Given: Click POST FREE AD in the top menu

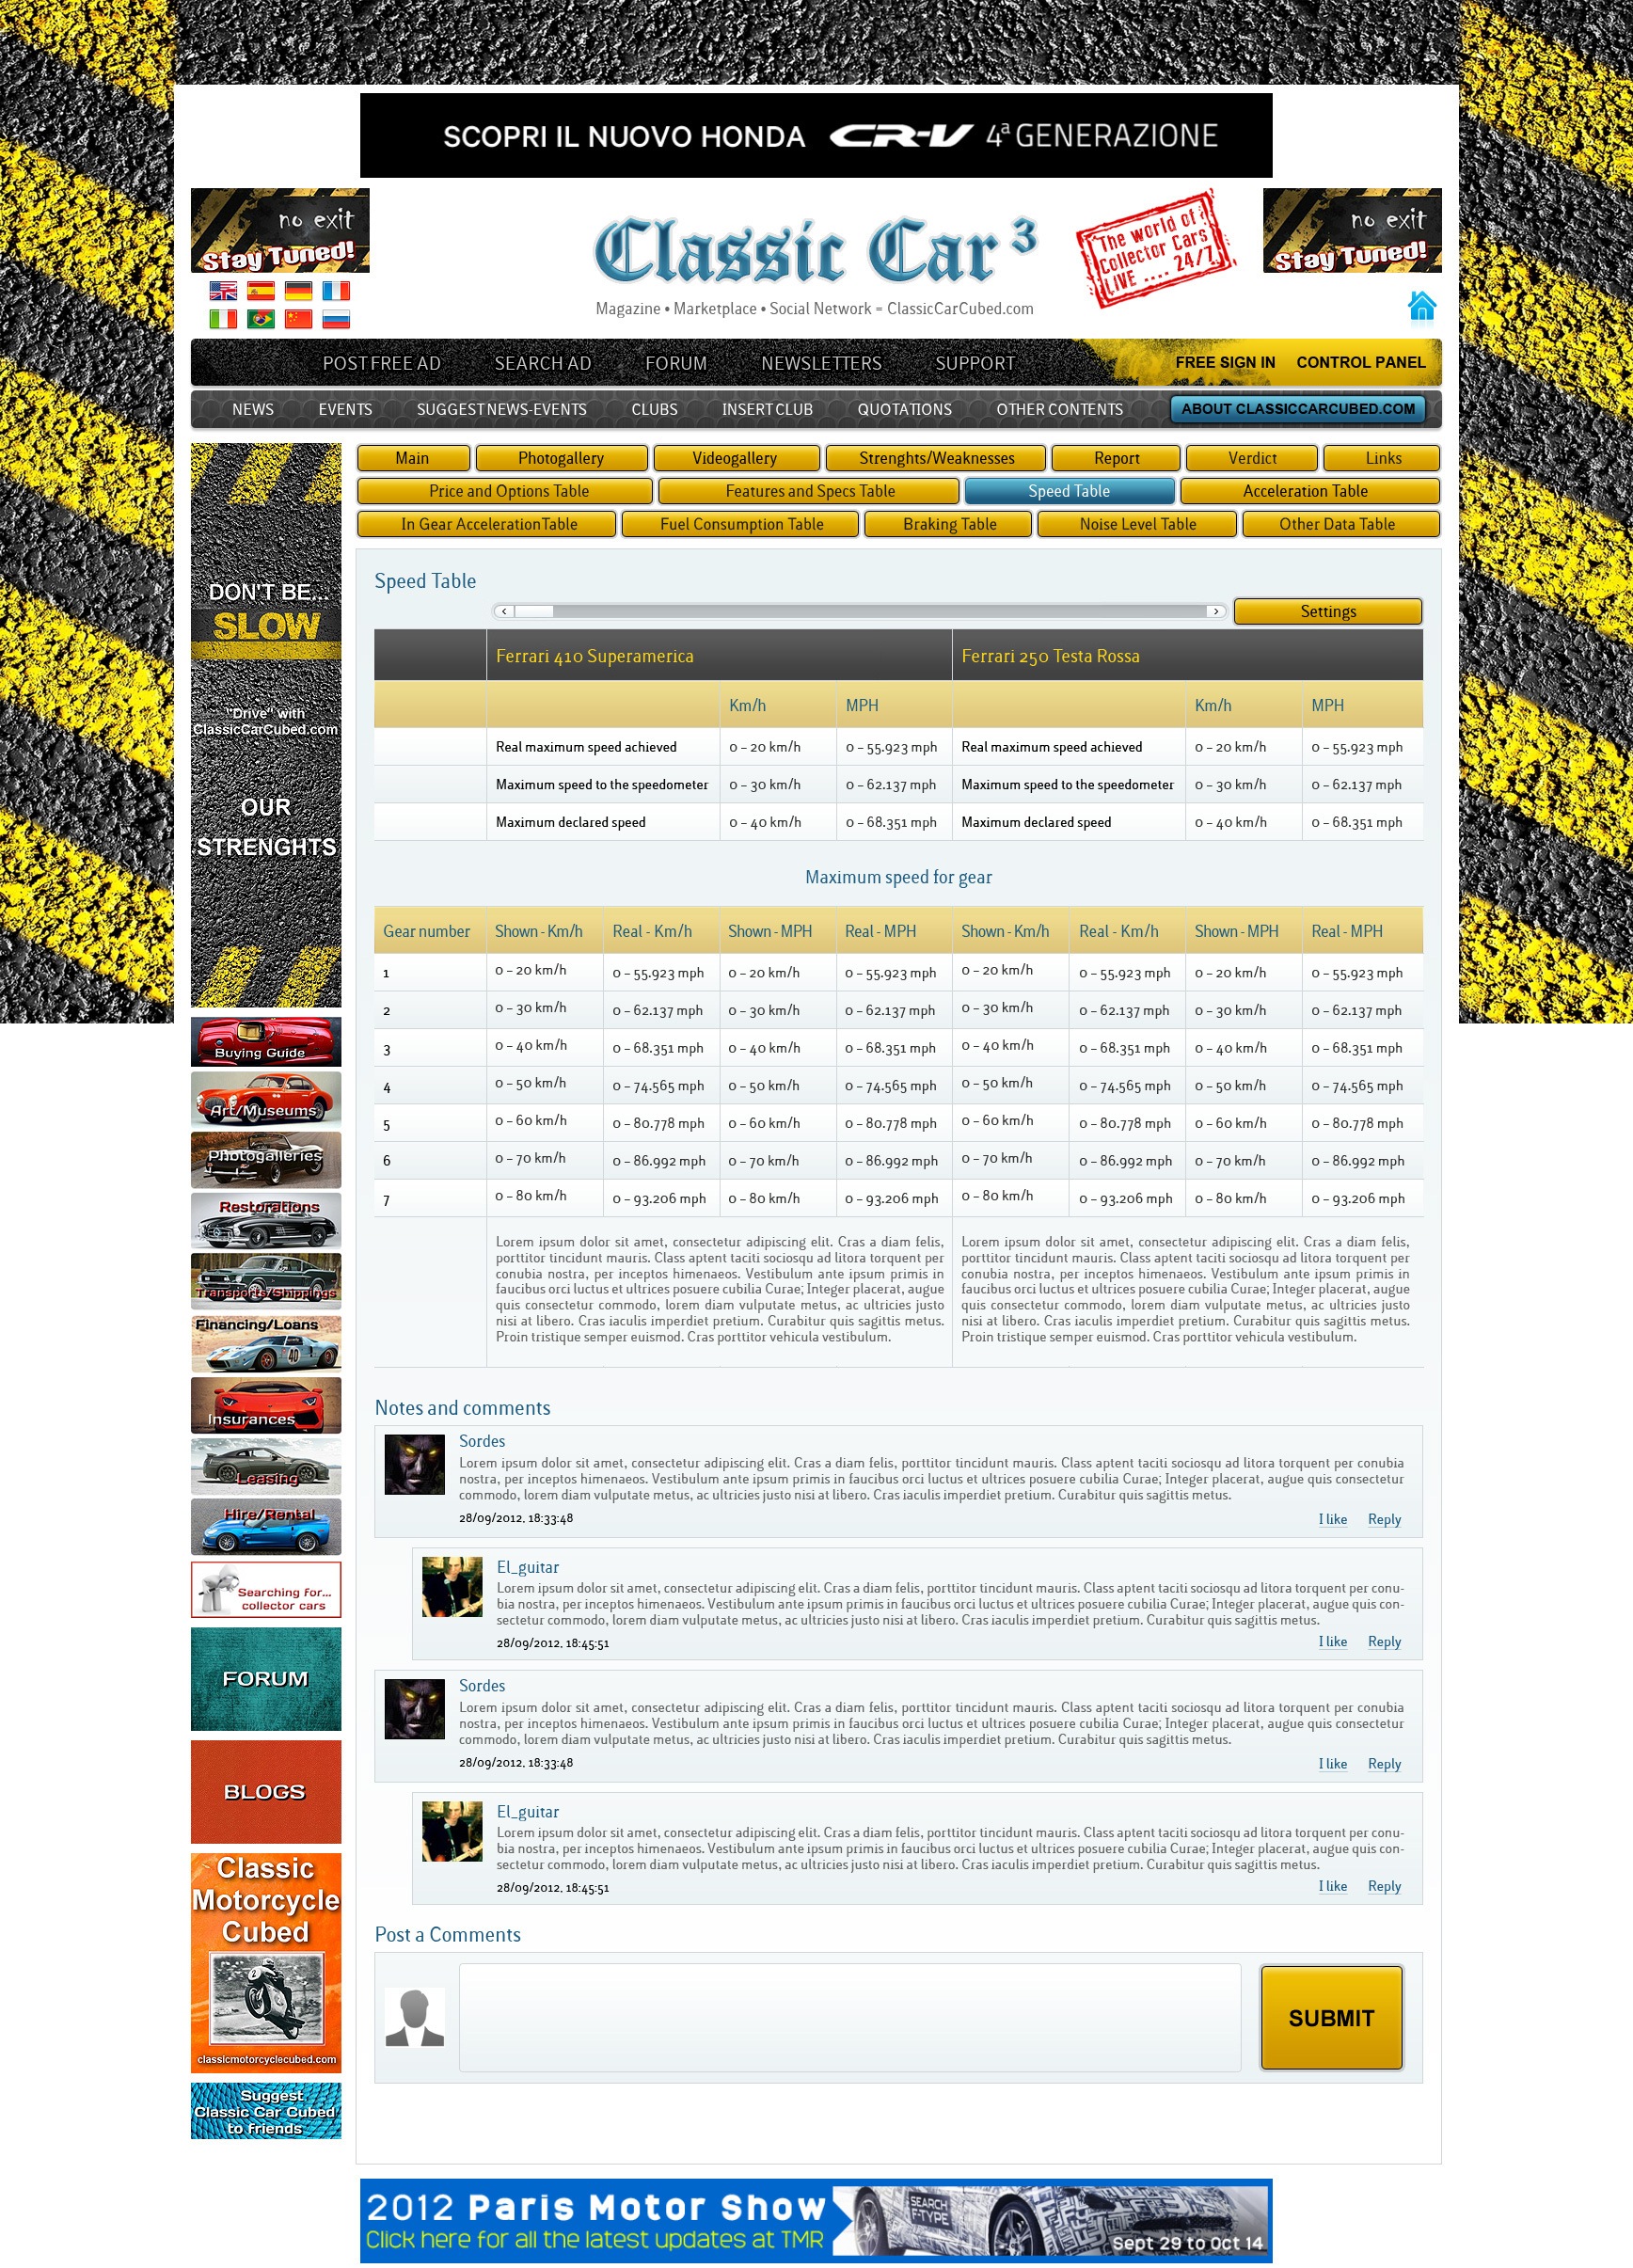Looking at the screenshot, I should pyautogui.click(x=382, y=364).
